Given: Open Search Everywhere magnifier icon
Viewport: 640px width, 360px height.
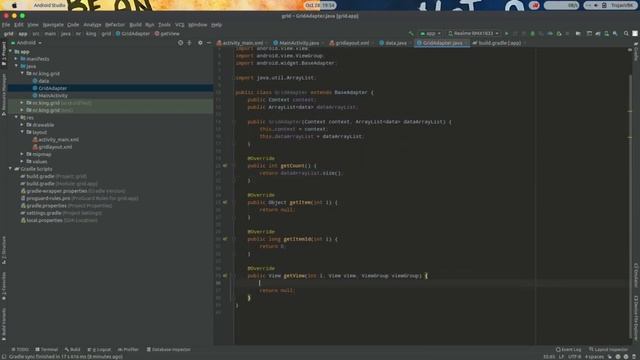Looking at the screenshot, I should [x=626, y=33].
